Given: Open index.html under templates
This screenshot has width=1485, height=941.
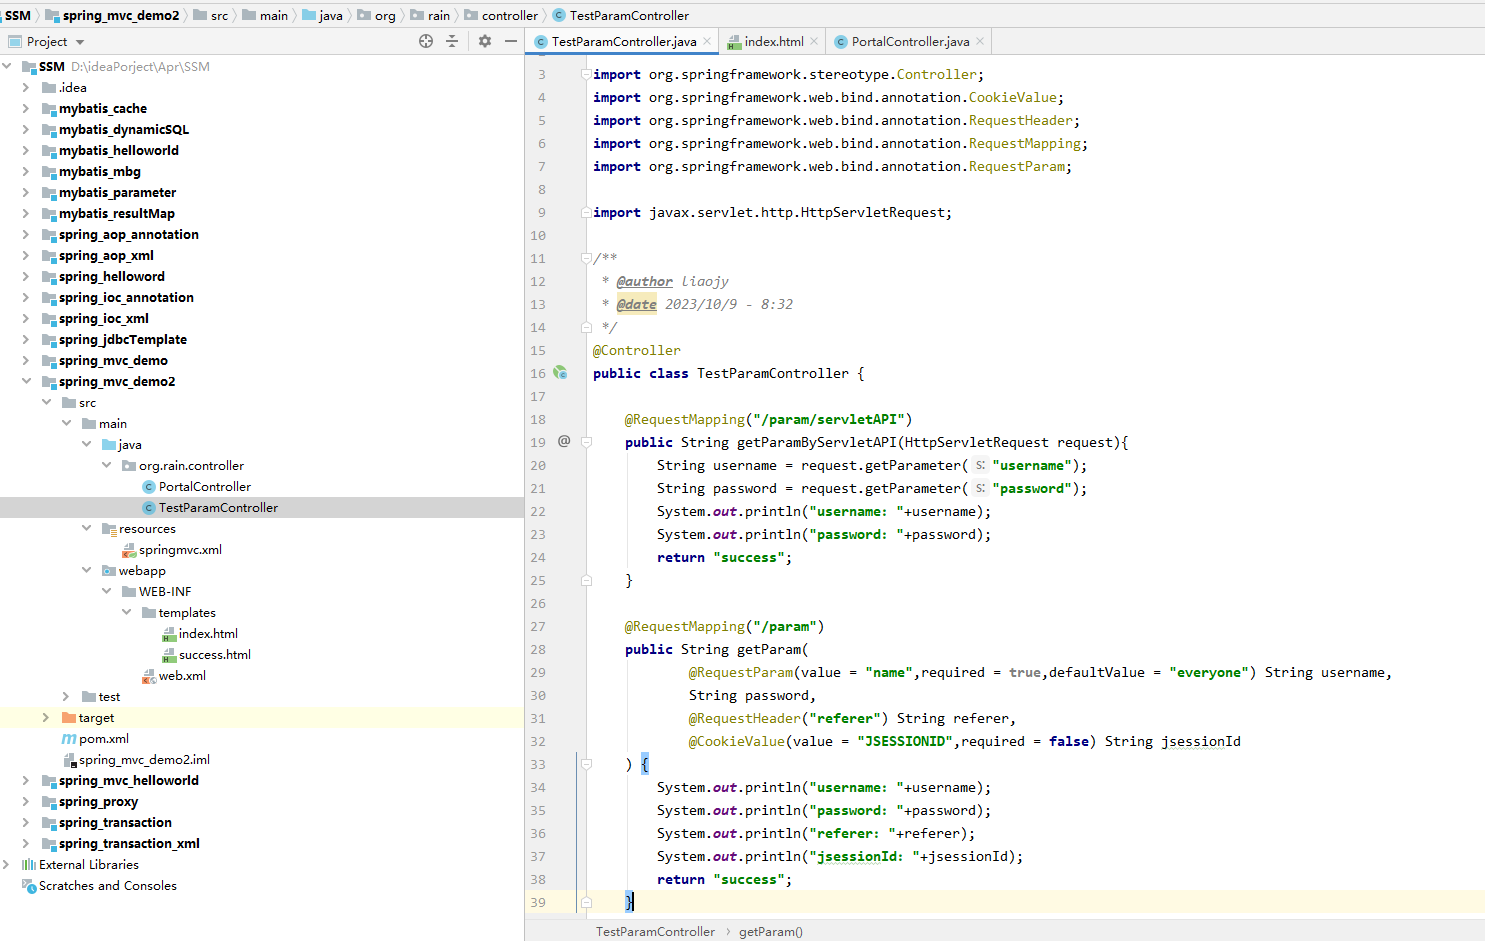Looking at the screenshot, I should point(208,634).
